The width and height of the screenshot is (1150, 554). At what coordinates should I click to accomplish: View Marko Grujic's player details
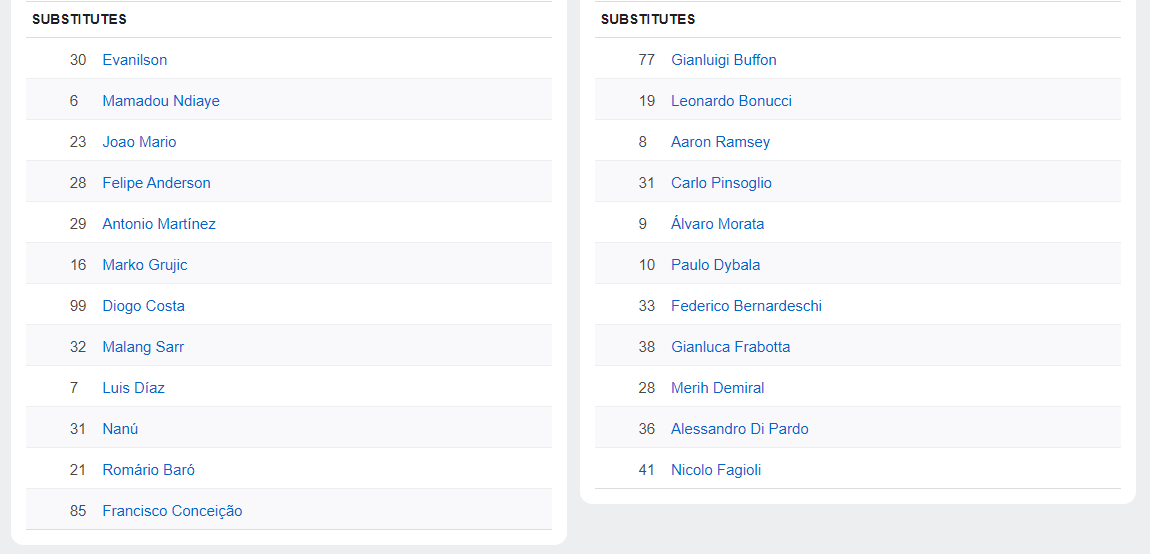(x=144, y=265)
